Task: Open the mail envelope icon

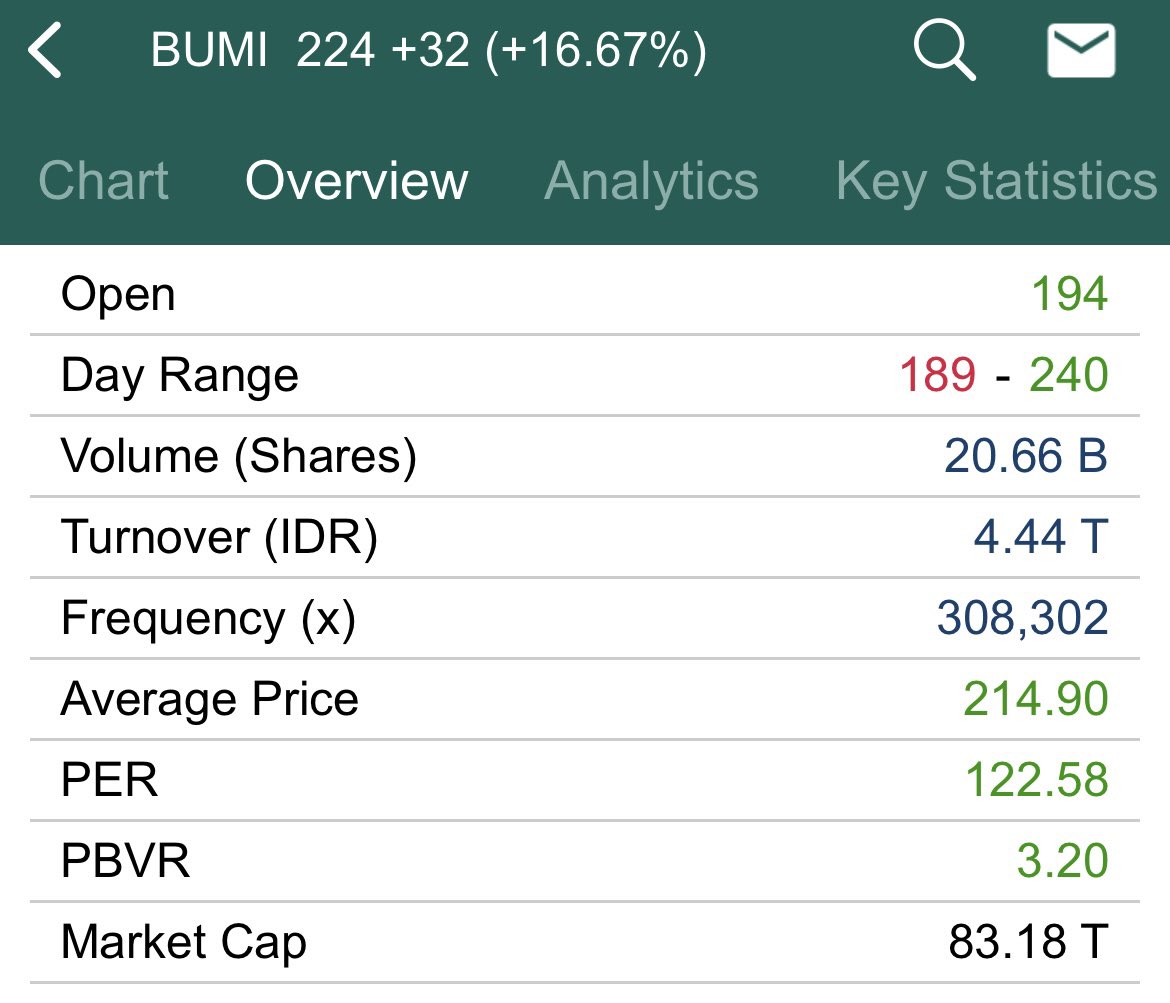Action: click(x=1081, y=50)
